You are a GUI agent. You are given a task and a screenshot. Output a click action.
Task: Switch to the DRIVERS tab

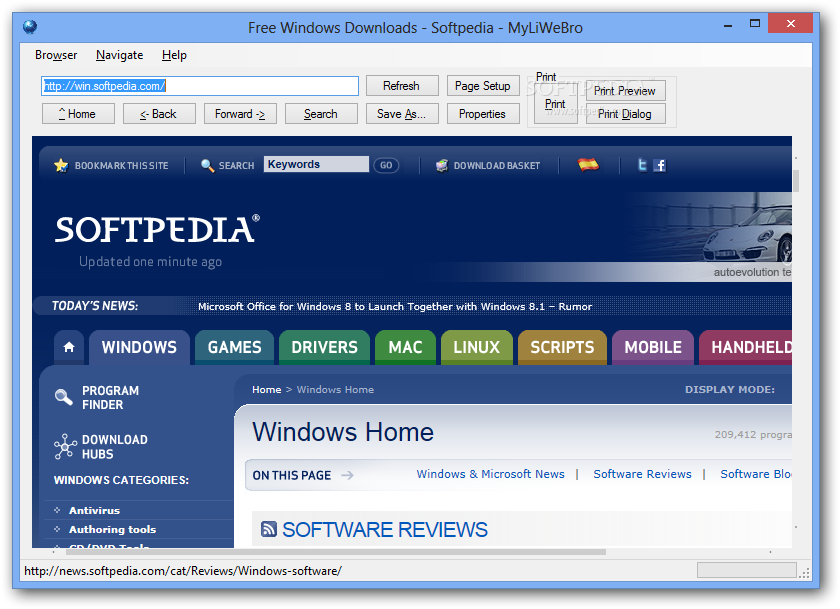click(325, 347)
